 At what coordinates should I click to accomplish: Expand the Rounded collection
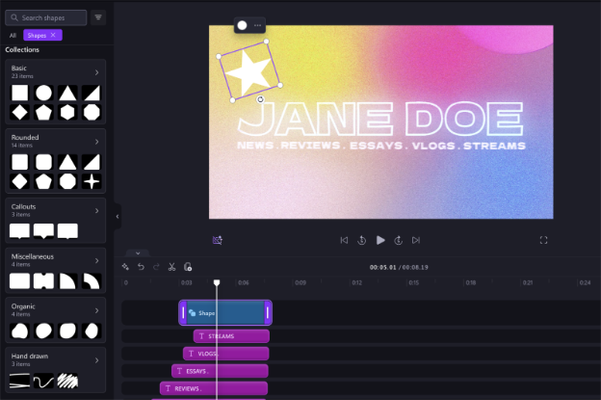[97, 142]
